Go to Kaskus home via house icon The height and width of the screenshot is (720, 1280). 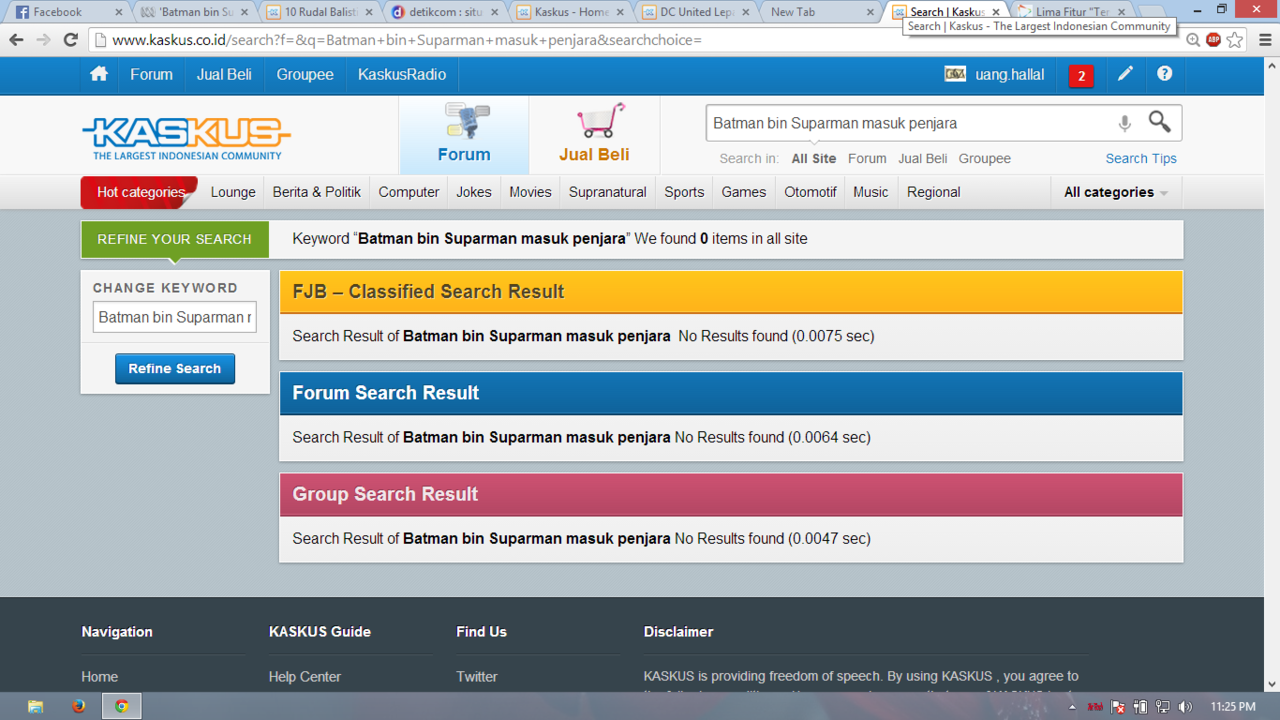tap(98, 74)
